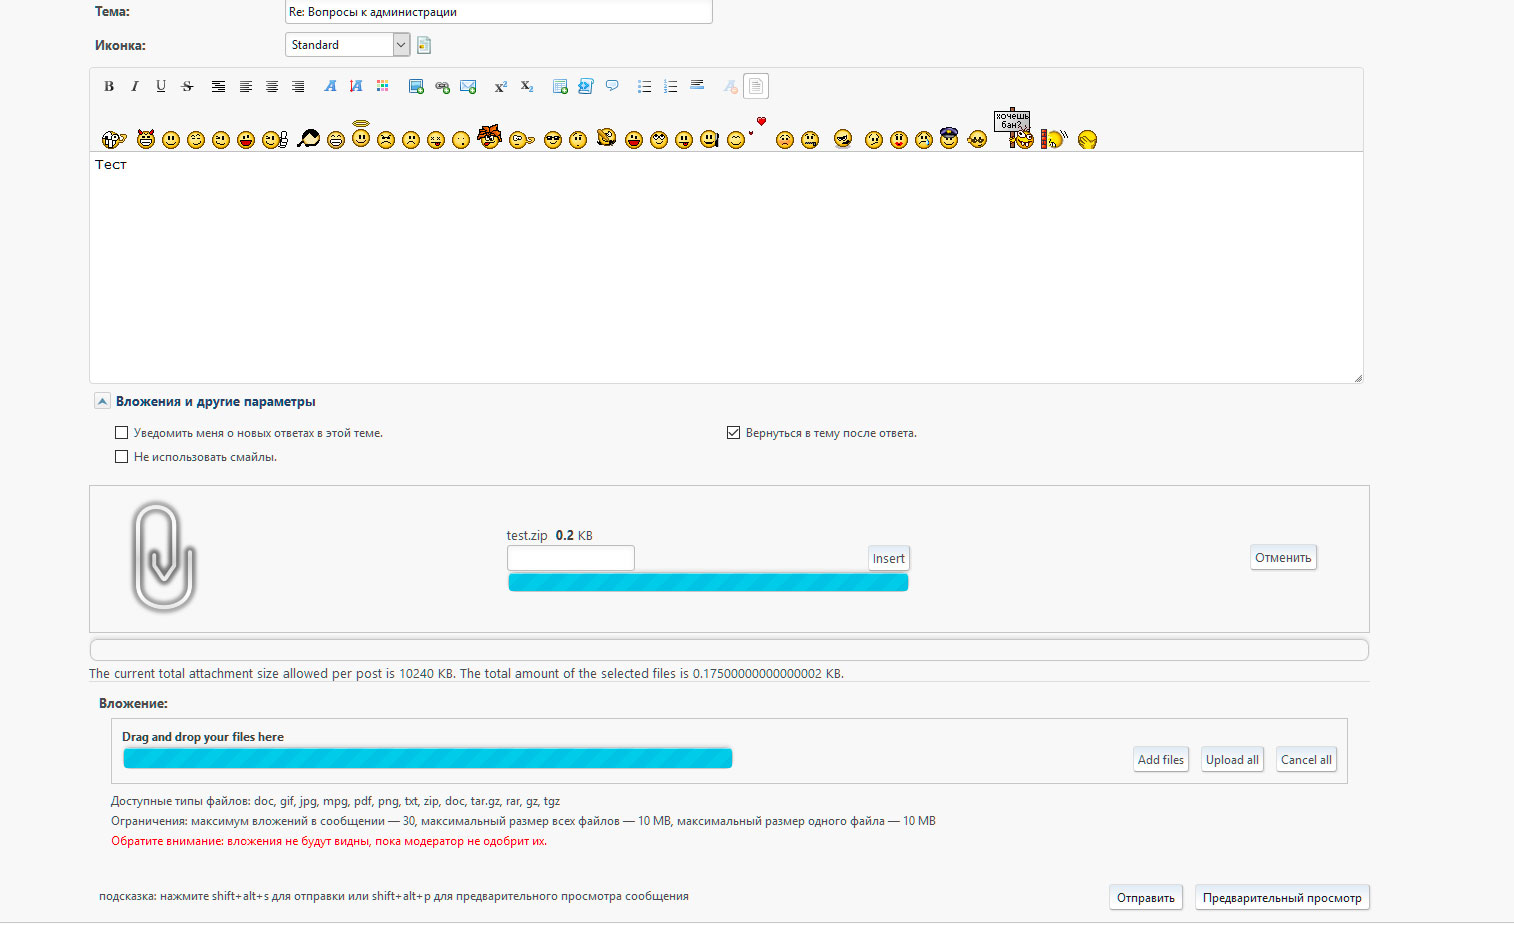Viewport: 1514px width, 926px height.
Task: Click inside the message text area
Action: point(726,268)
